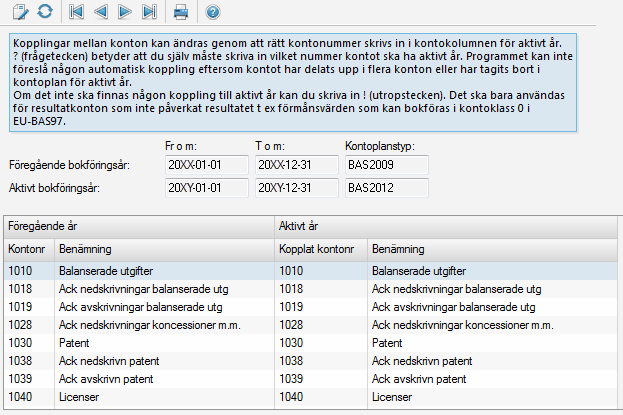Select the BAS2012 kontoplanstyp field
The image size is (623, 415).
(x=380, y=187)
